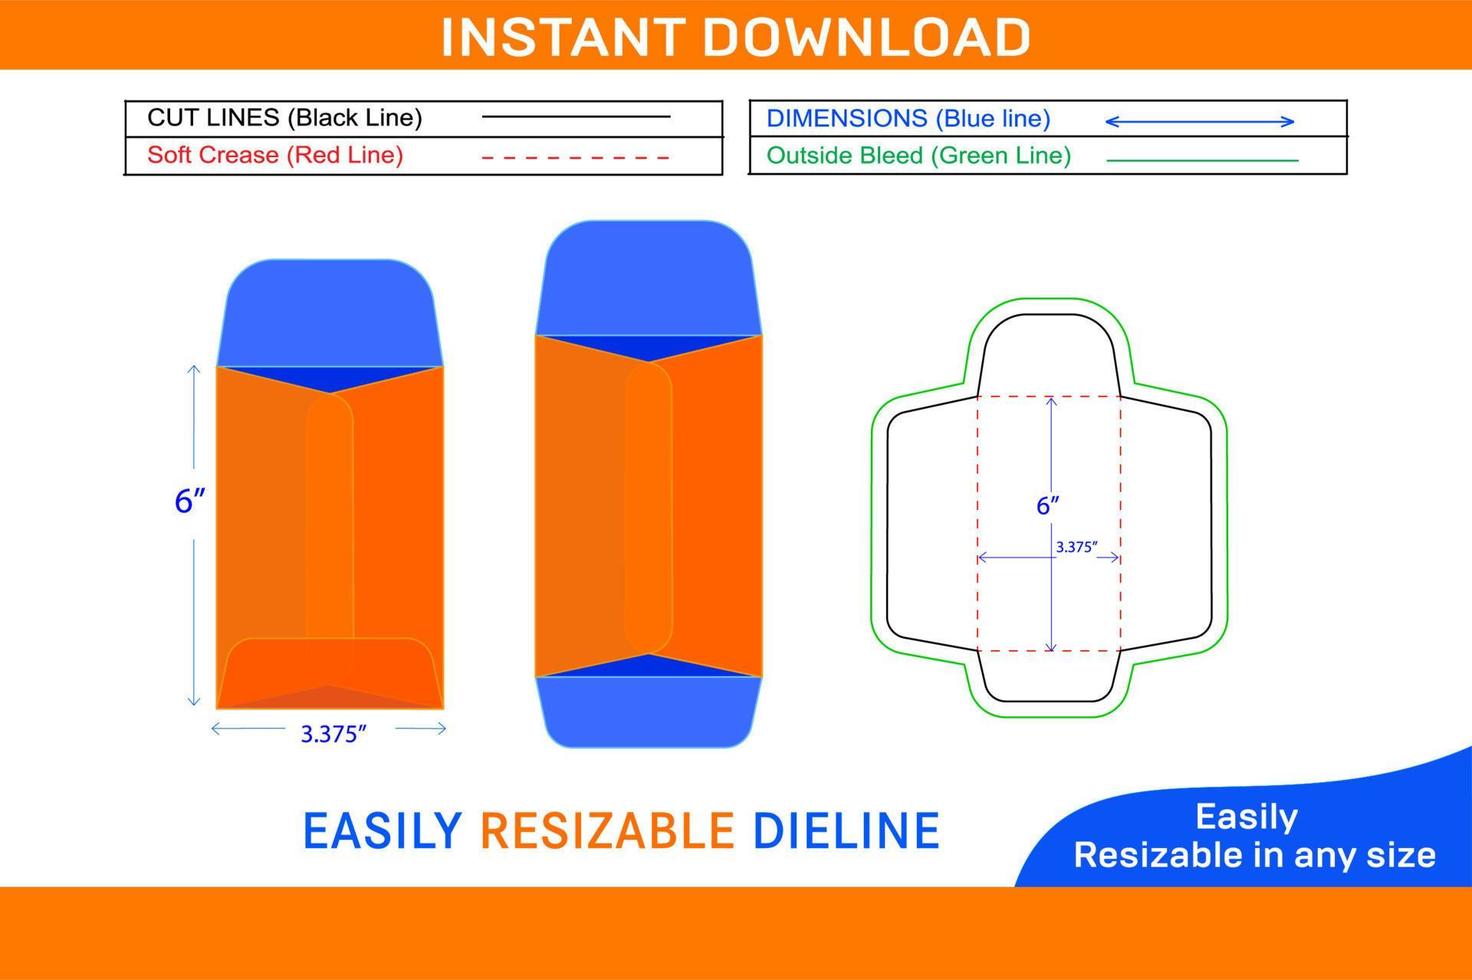Click the blue dimension arrow sample
Viewport: 1472px width, 980px height.
coord(1200,122)
